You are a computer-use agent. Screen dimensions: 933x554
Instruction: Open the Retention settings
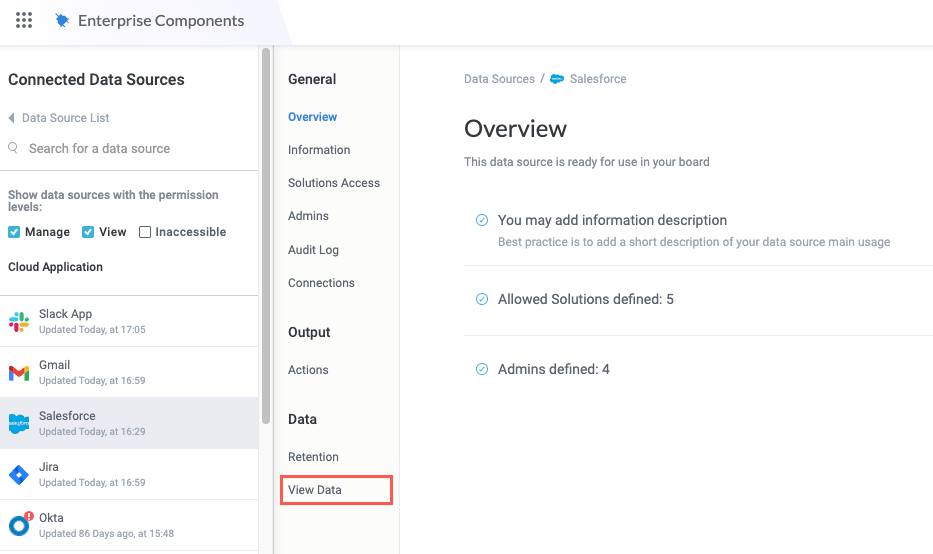point(313,457)
